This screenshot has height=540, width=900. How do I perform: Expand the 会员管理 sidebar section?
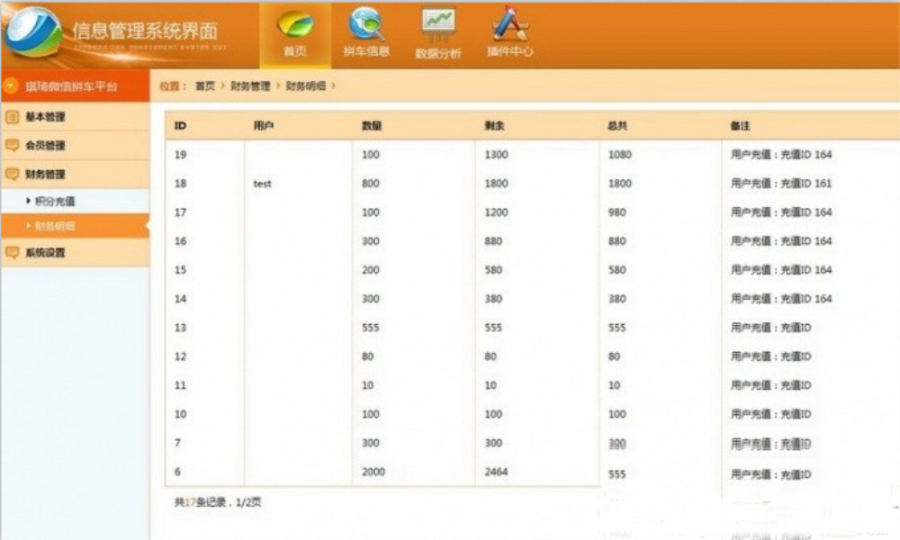tap(75, 145)
